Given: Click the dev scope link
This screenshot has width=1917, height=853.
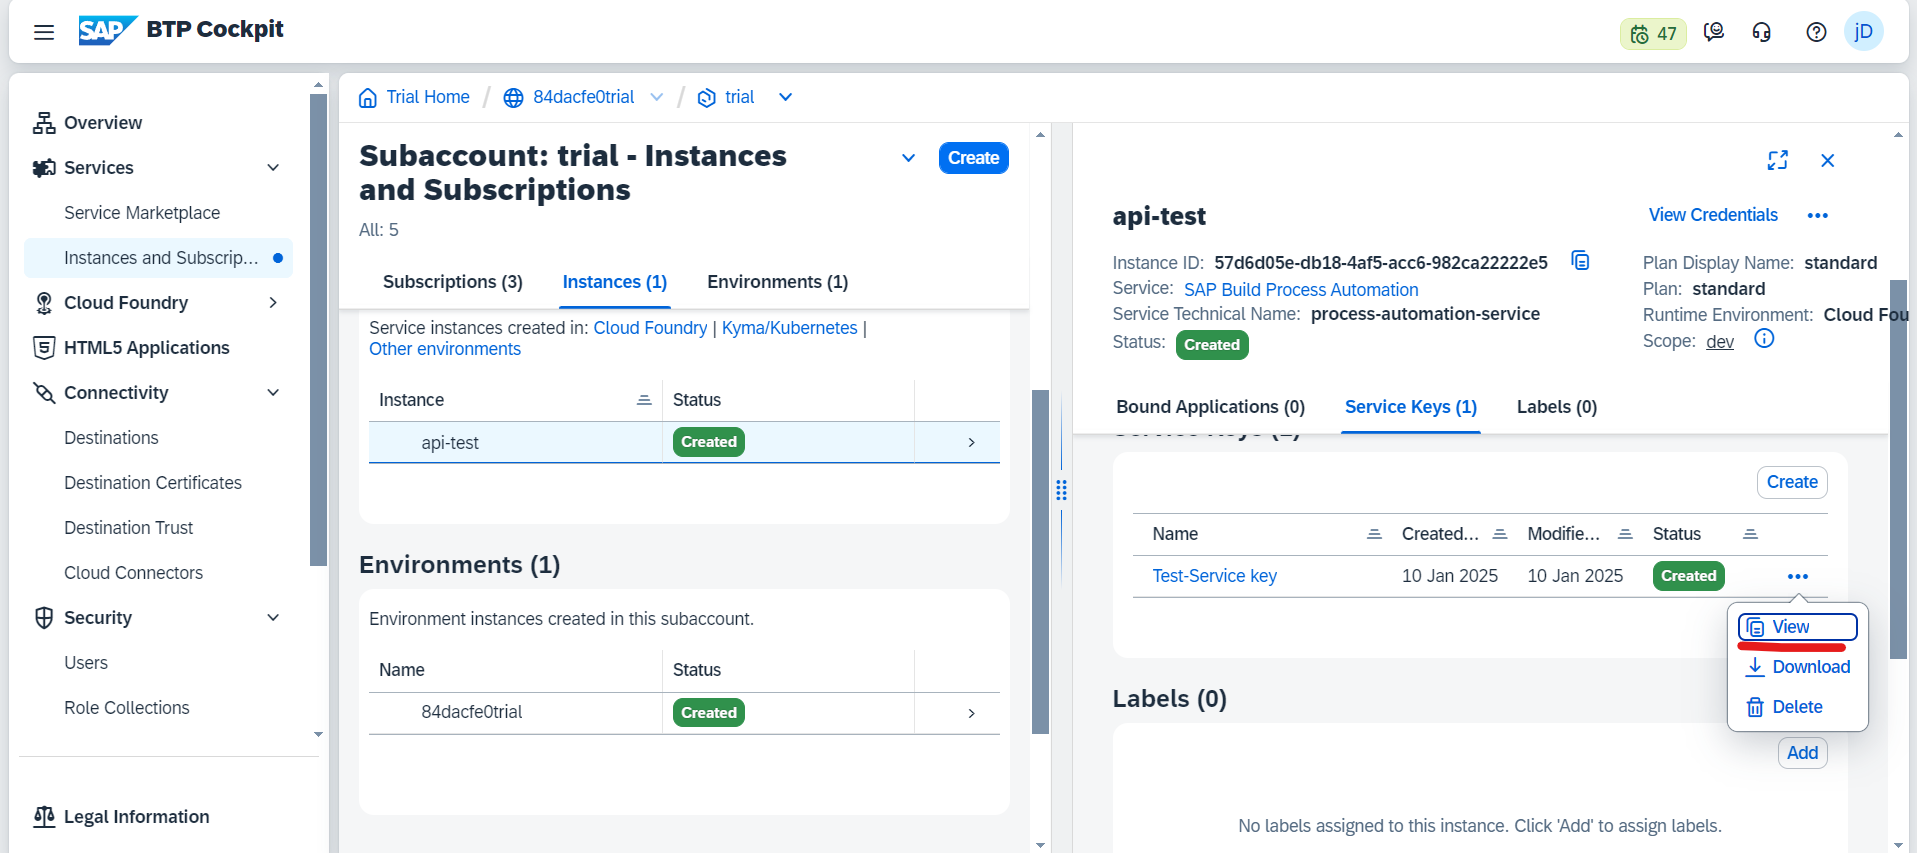Looking at the screenshot, I should (1720, 342).
